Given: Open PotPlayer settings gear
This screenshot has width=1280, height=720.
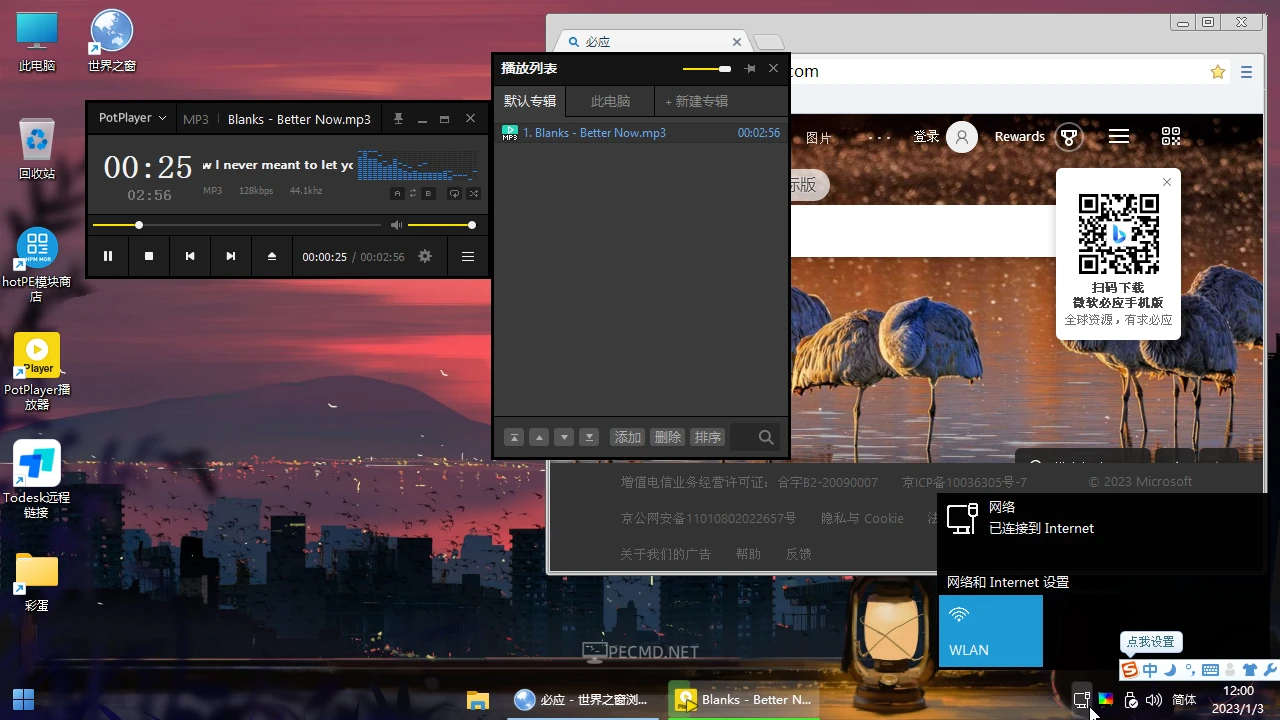Looking at the screenshot, I should pos(425,256).
